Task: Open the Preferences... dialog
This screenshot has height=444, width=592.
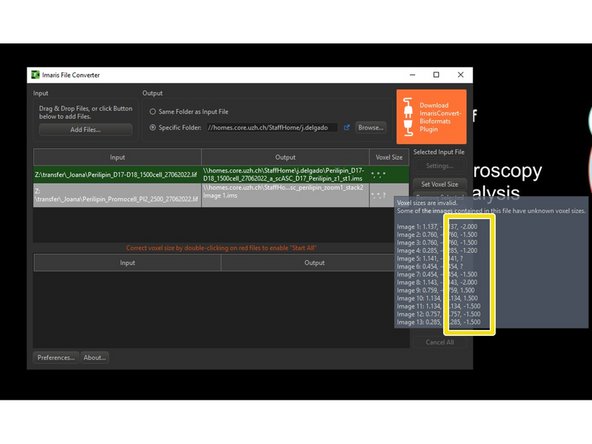Action: 56,358
